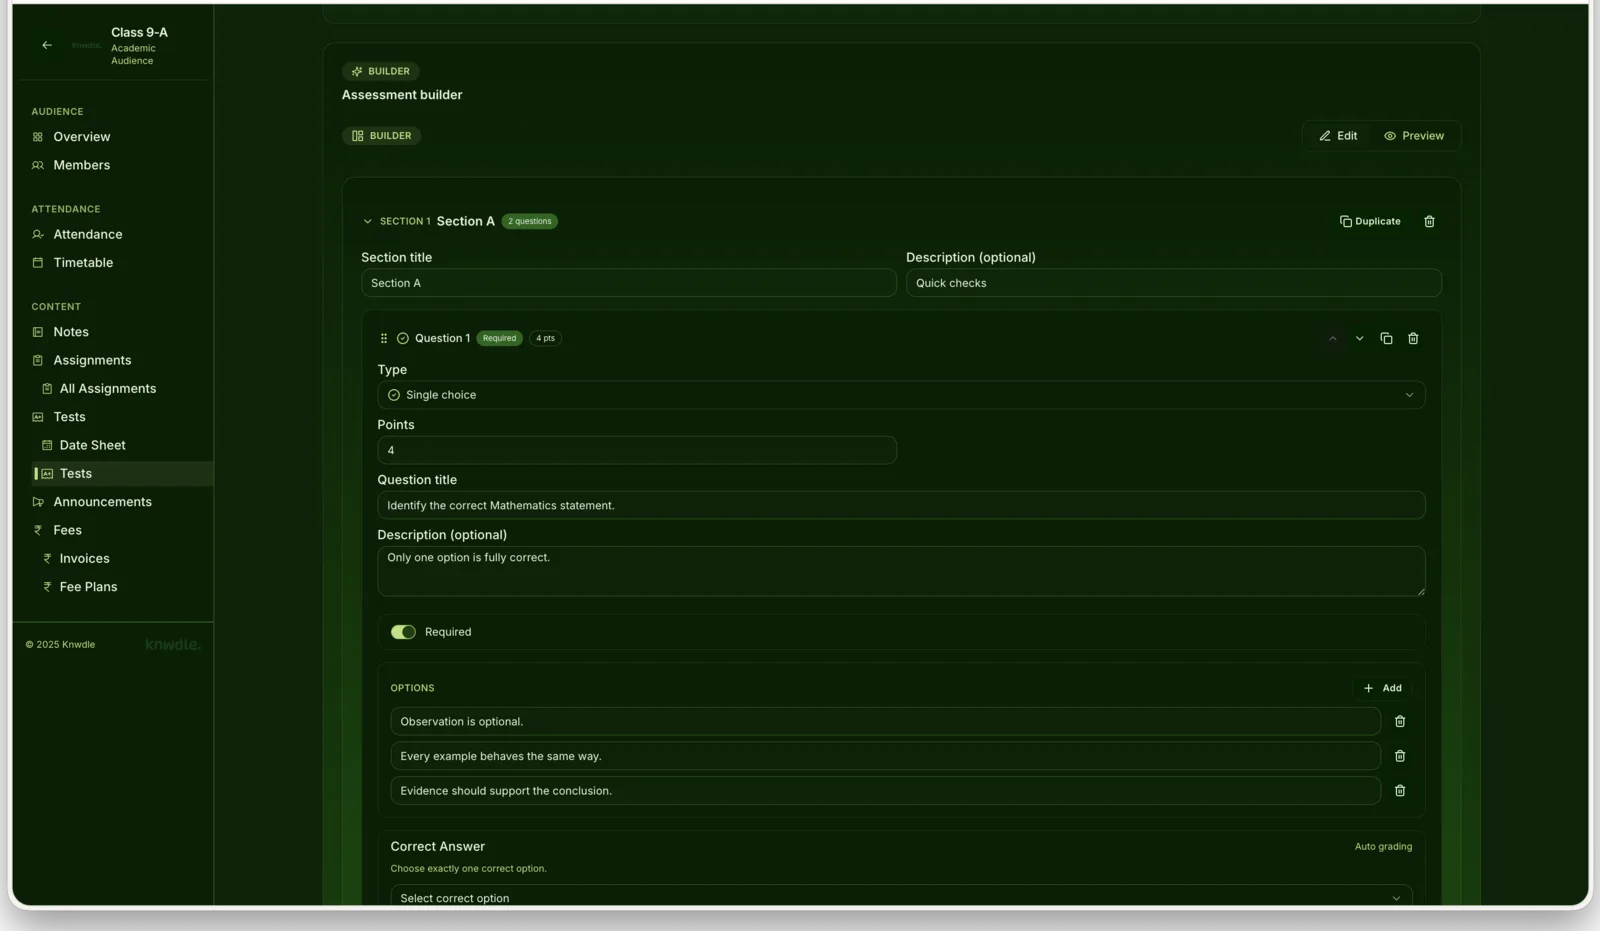This screenshot has height=931, width=1600.
Task: Move Question 1 up
Action: click(1332, 339)
